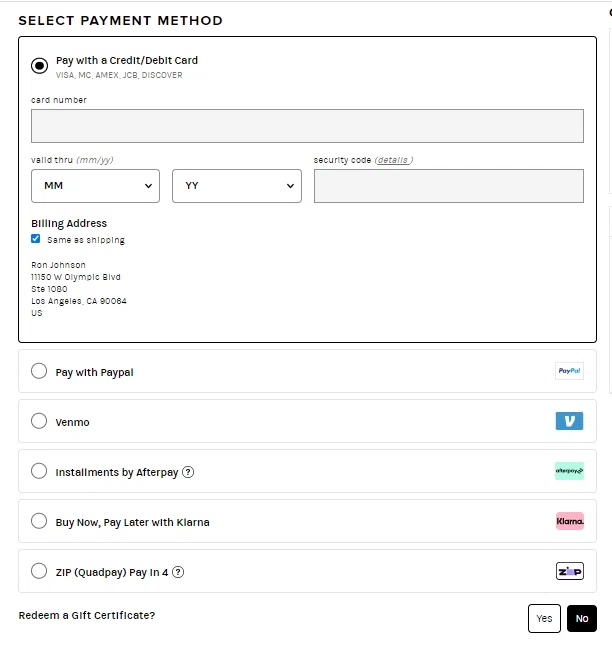The width and height of the screenshot is (612, 647).
Task: Choose Buy Now, Pay Later with Klarna radio
Action: click(x=39, y=521)
